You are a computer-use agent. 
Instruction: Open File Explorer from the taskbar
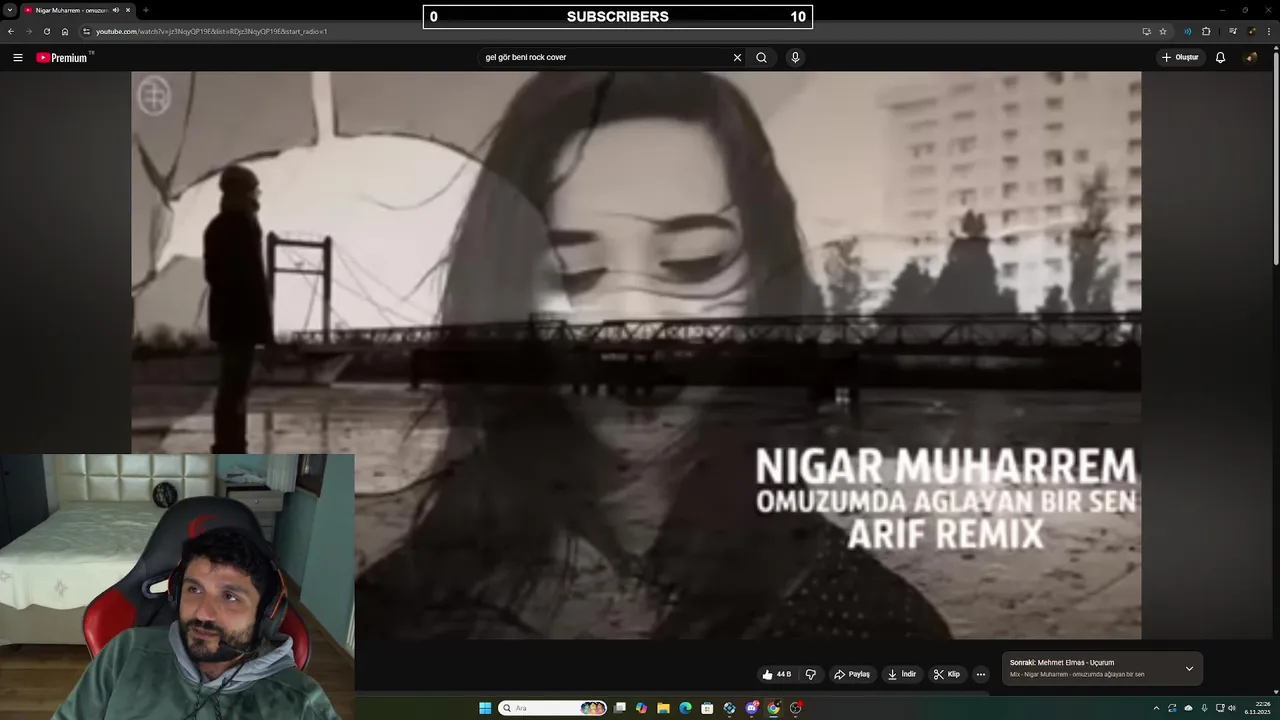click(x=663, y=708)
